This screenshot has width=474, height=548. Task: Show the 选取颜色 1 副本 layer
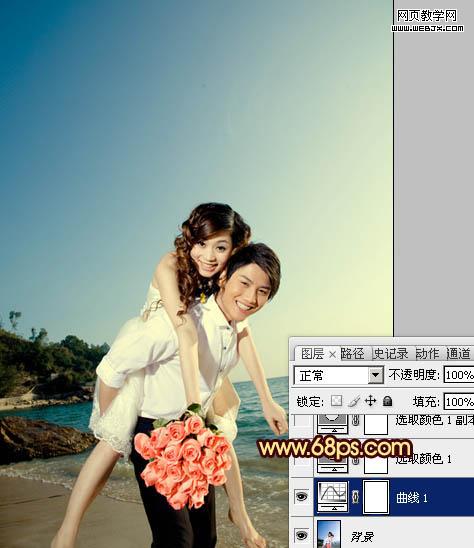302,420
